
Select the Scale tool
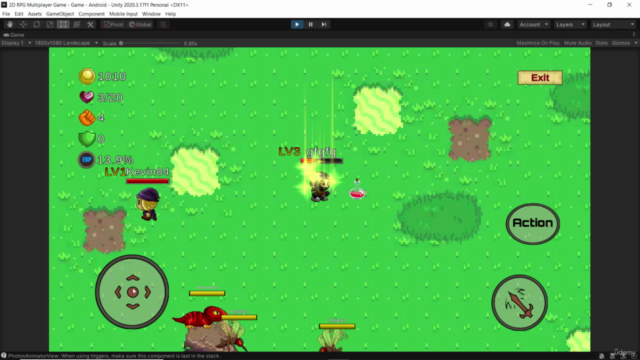click(x=50, y=24)
